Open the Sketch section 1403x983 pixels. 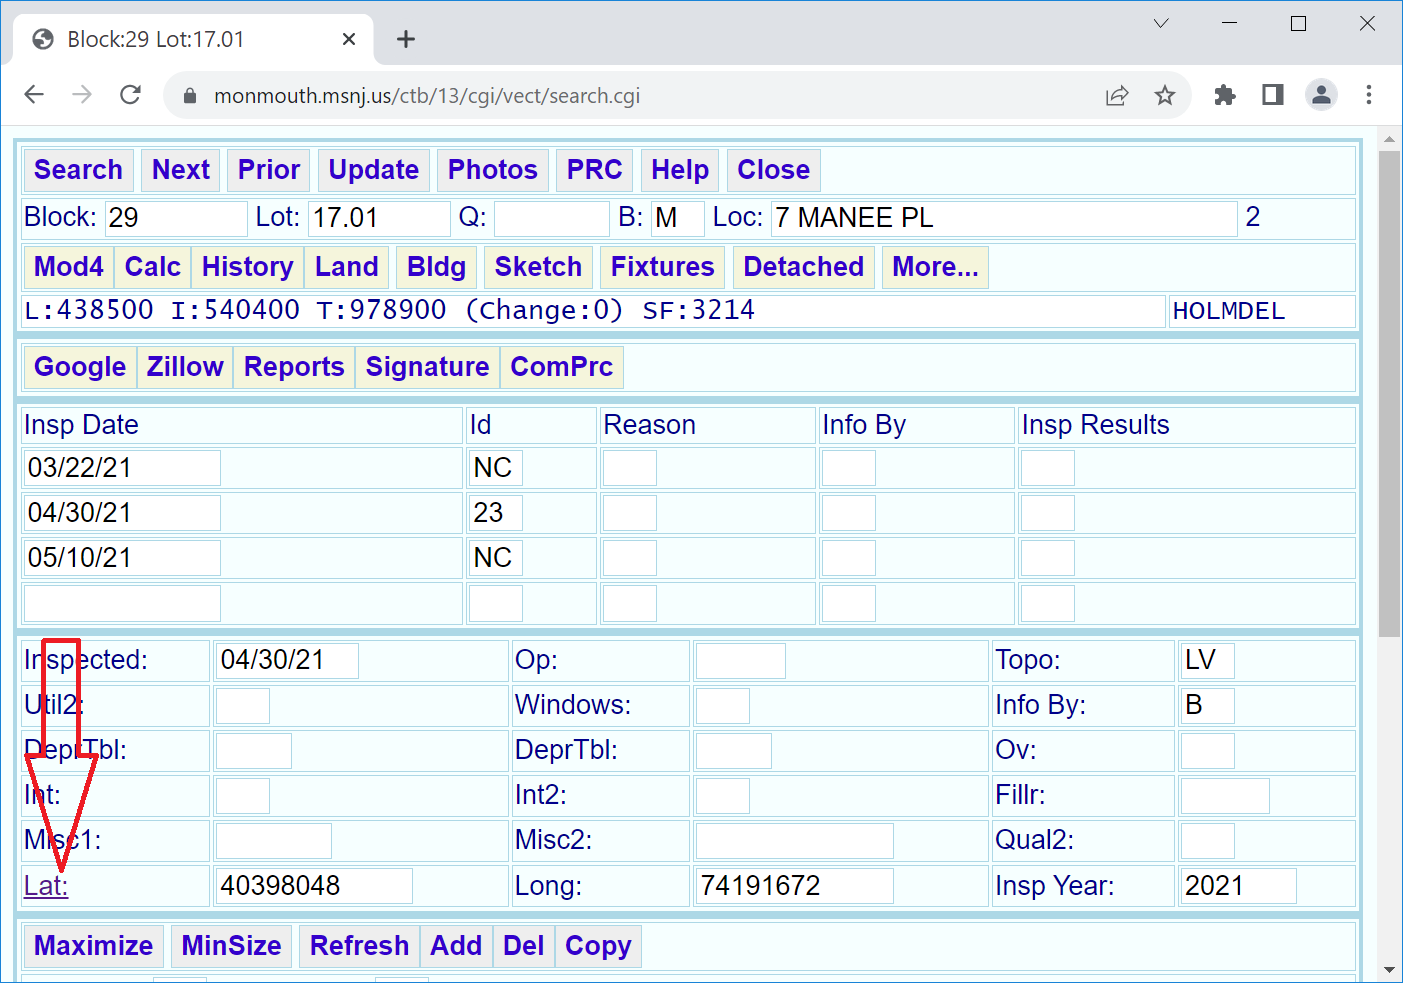tap(538, 267)
